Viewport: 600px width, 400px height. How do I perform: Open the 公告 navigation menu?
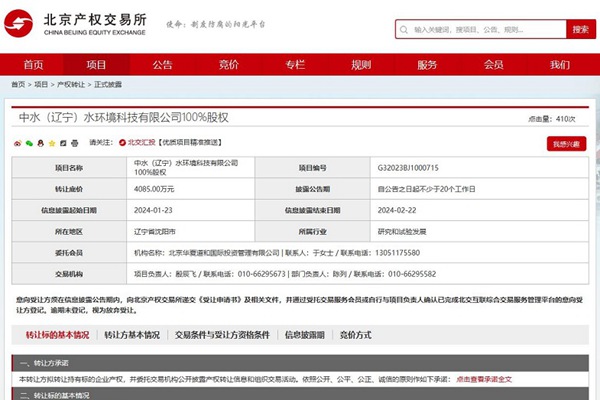(x=163, y=64)
